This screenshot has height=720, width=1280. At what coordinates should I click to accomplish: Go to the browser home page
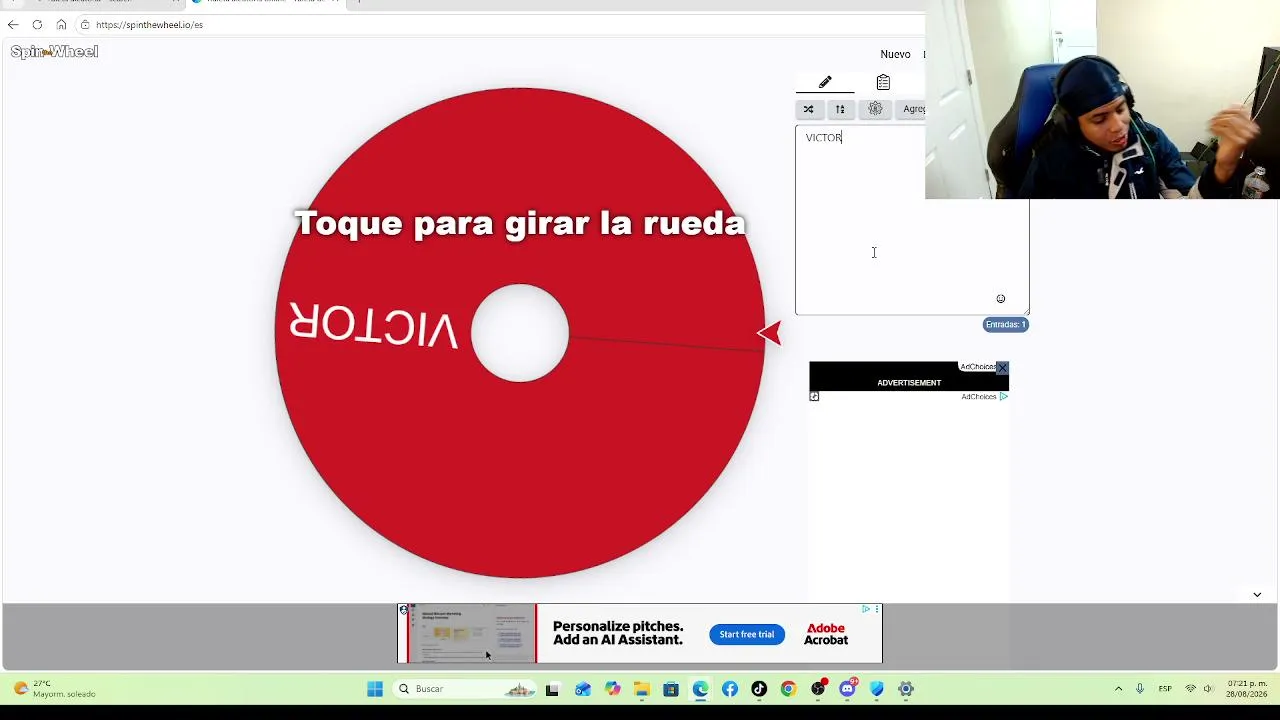pos(61,24)
